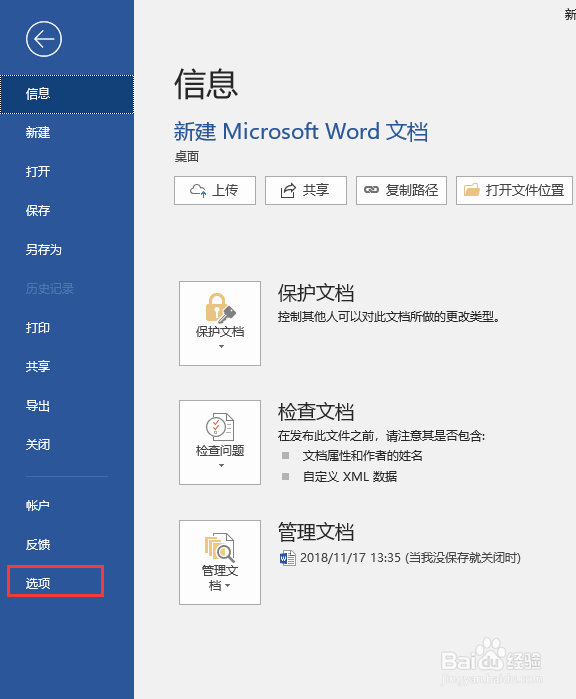
Task: Click the 管理文档 heading
Action: [x=316, y=532]
